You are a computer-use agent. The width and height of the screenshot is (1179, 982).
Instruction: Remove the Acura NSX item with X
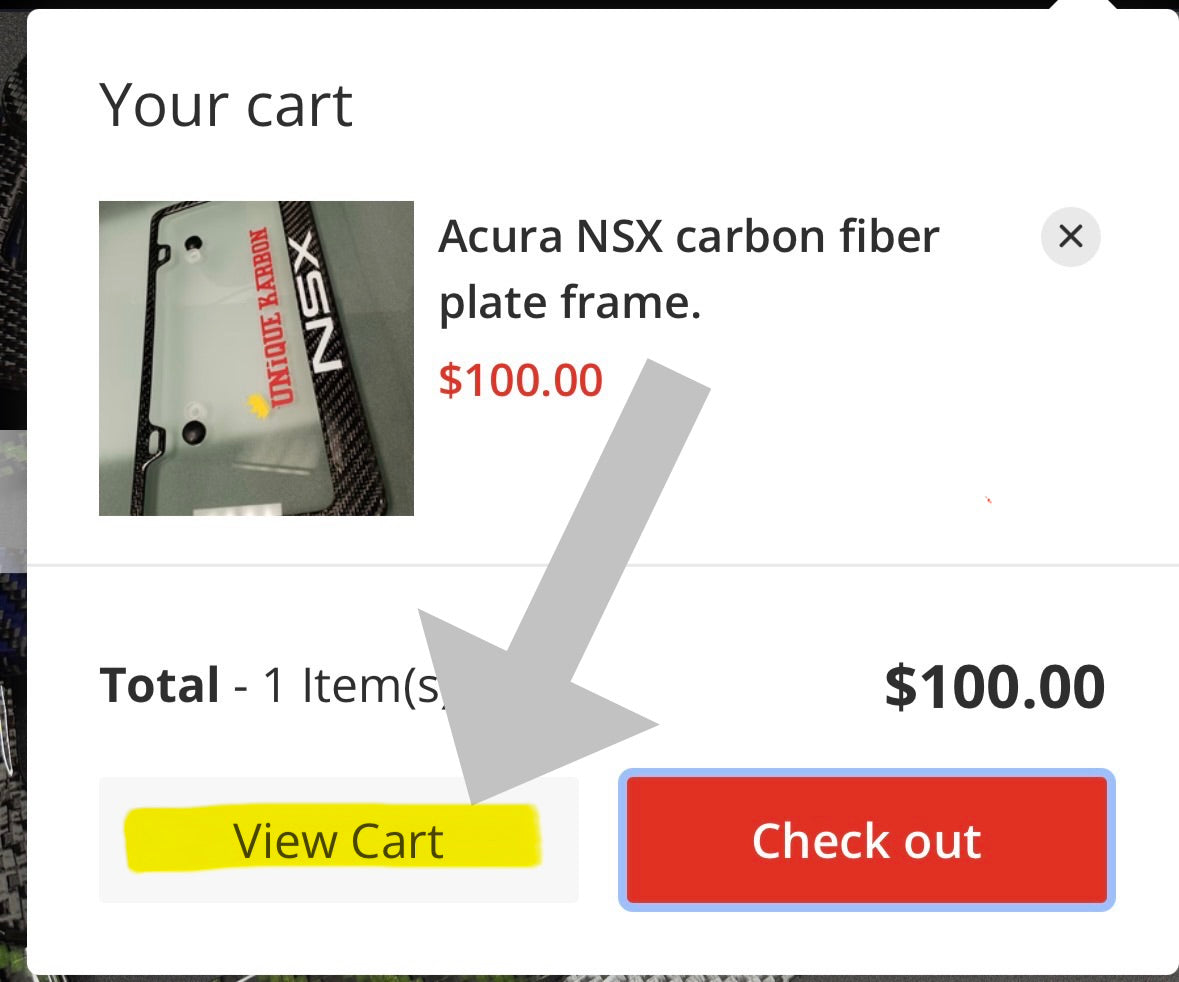(x=1070, y=237)
